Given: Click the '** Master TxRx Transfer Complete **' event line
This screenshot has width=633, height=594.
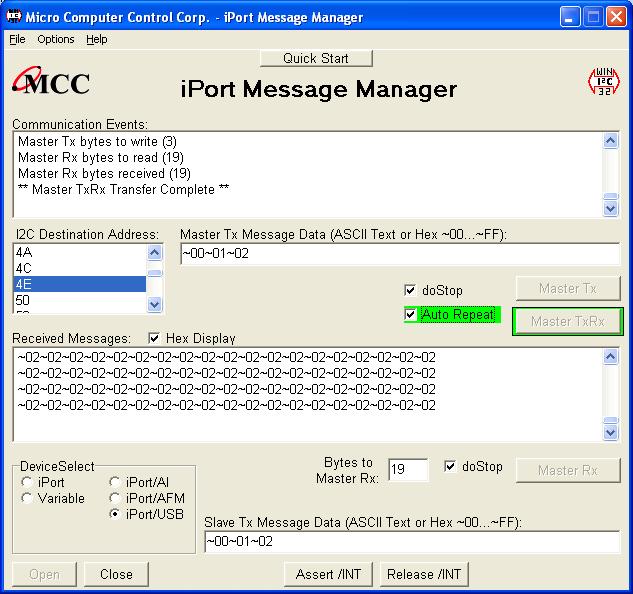Looking at the screenshot, I should pos(124,189).
